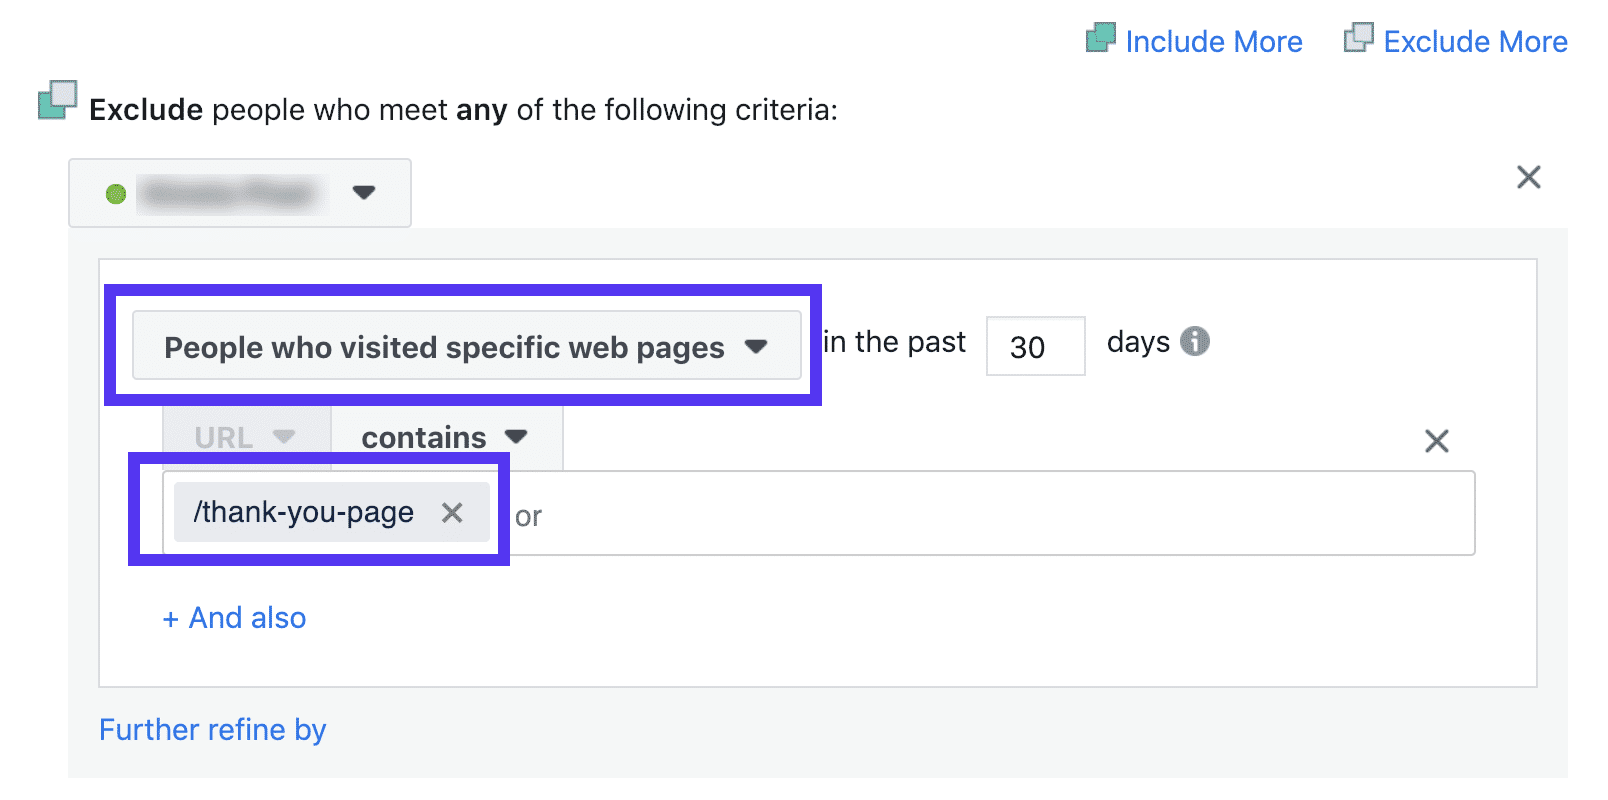Click the green Exclude criteria icon

click(x=57, y=101)
